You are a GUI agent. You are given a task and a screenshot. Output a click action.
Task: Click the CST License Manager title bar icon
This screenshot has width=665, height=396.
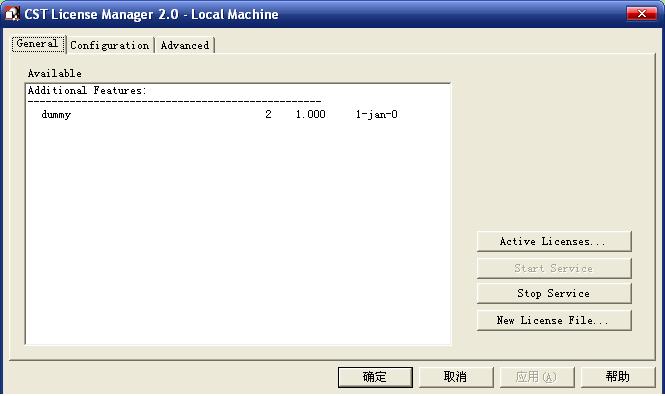pyautogui.click(x=12, y=14)
